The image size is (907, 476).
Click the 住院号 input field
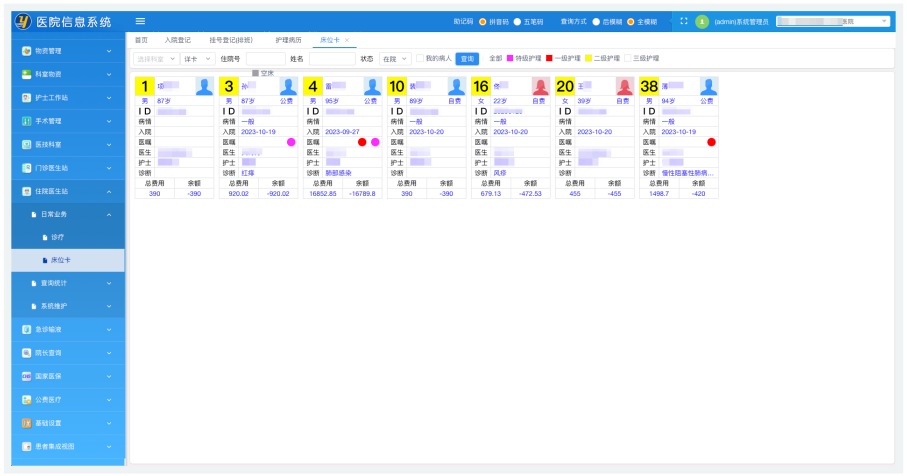coord(266,59)
